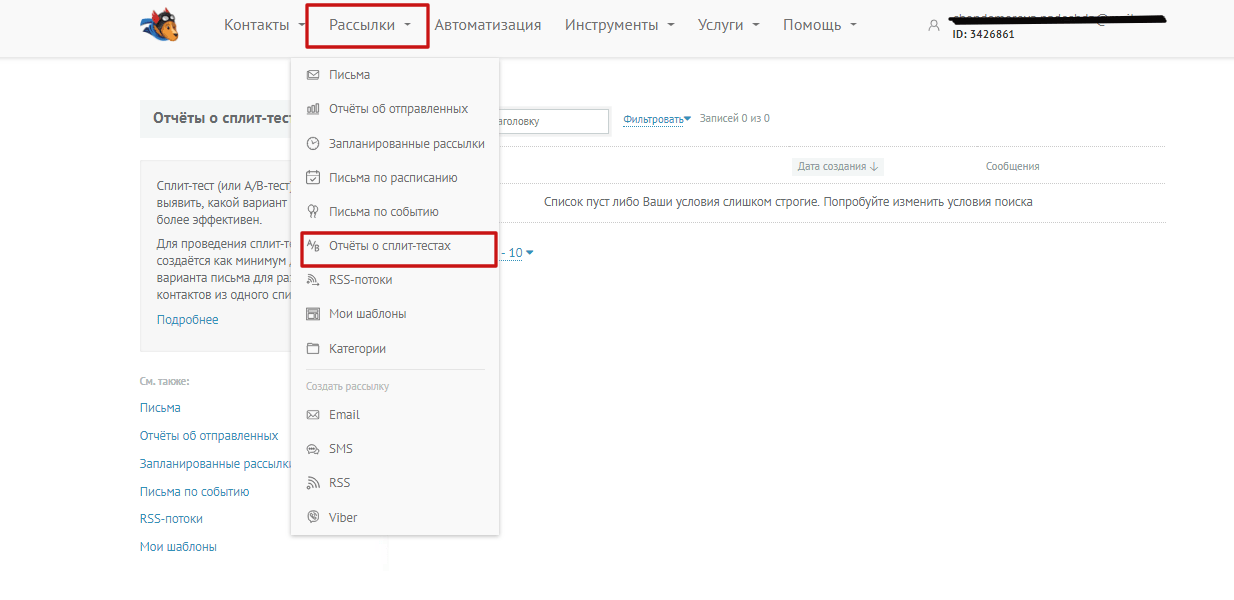This screenshot has height=600, width=1234.
Task: Click the account ID 3426861 text
Action: (x=984, y=33)
